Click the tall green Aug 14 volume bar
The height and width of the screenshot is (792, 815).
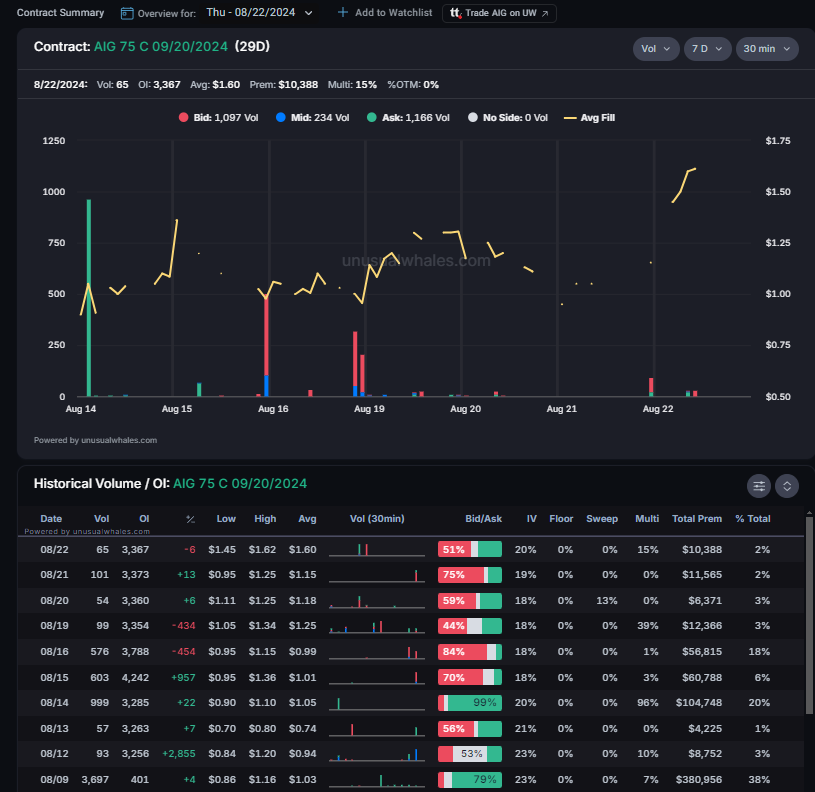tap(89, 298)
